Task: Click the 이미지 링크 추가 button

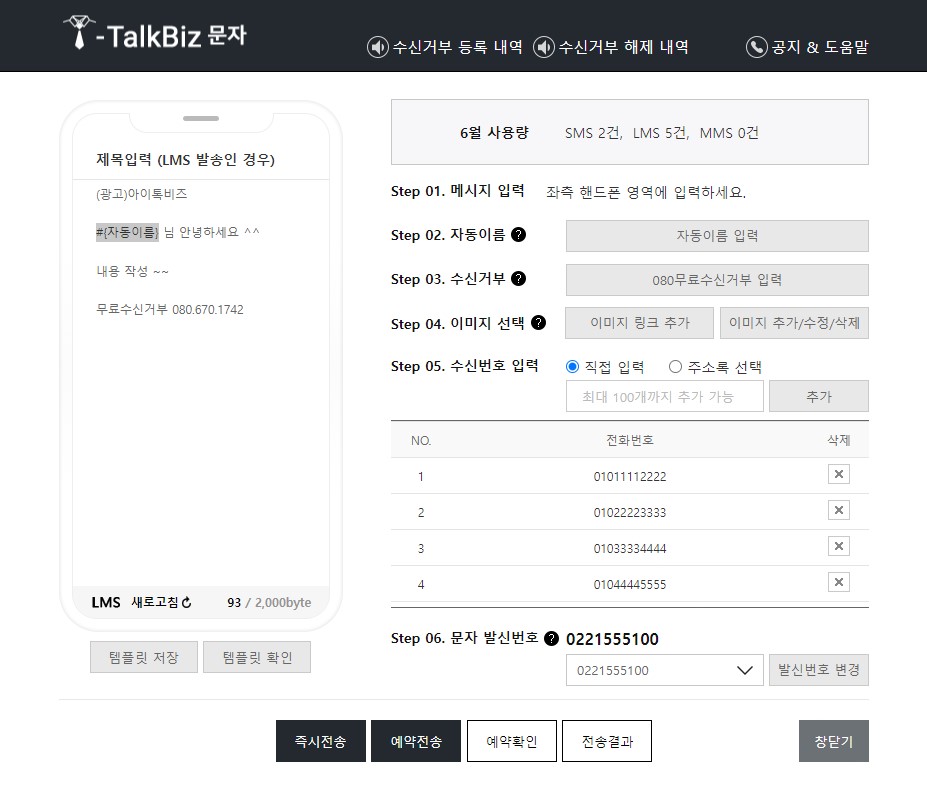Action: 640,323
